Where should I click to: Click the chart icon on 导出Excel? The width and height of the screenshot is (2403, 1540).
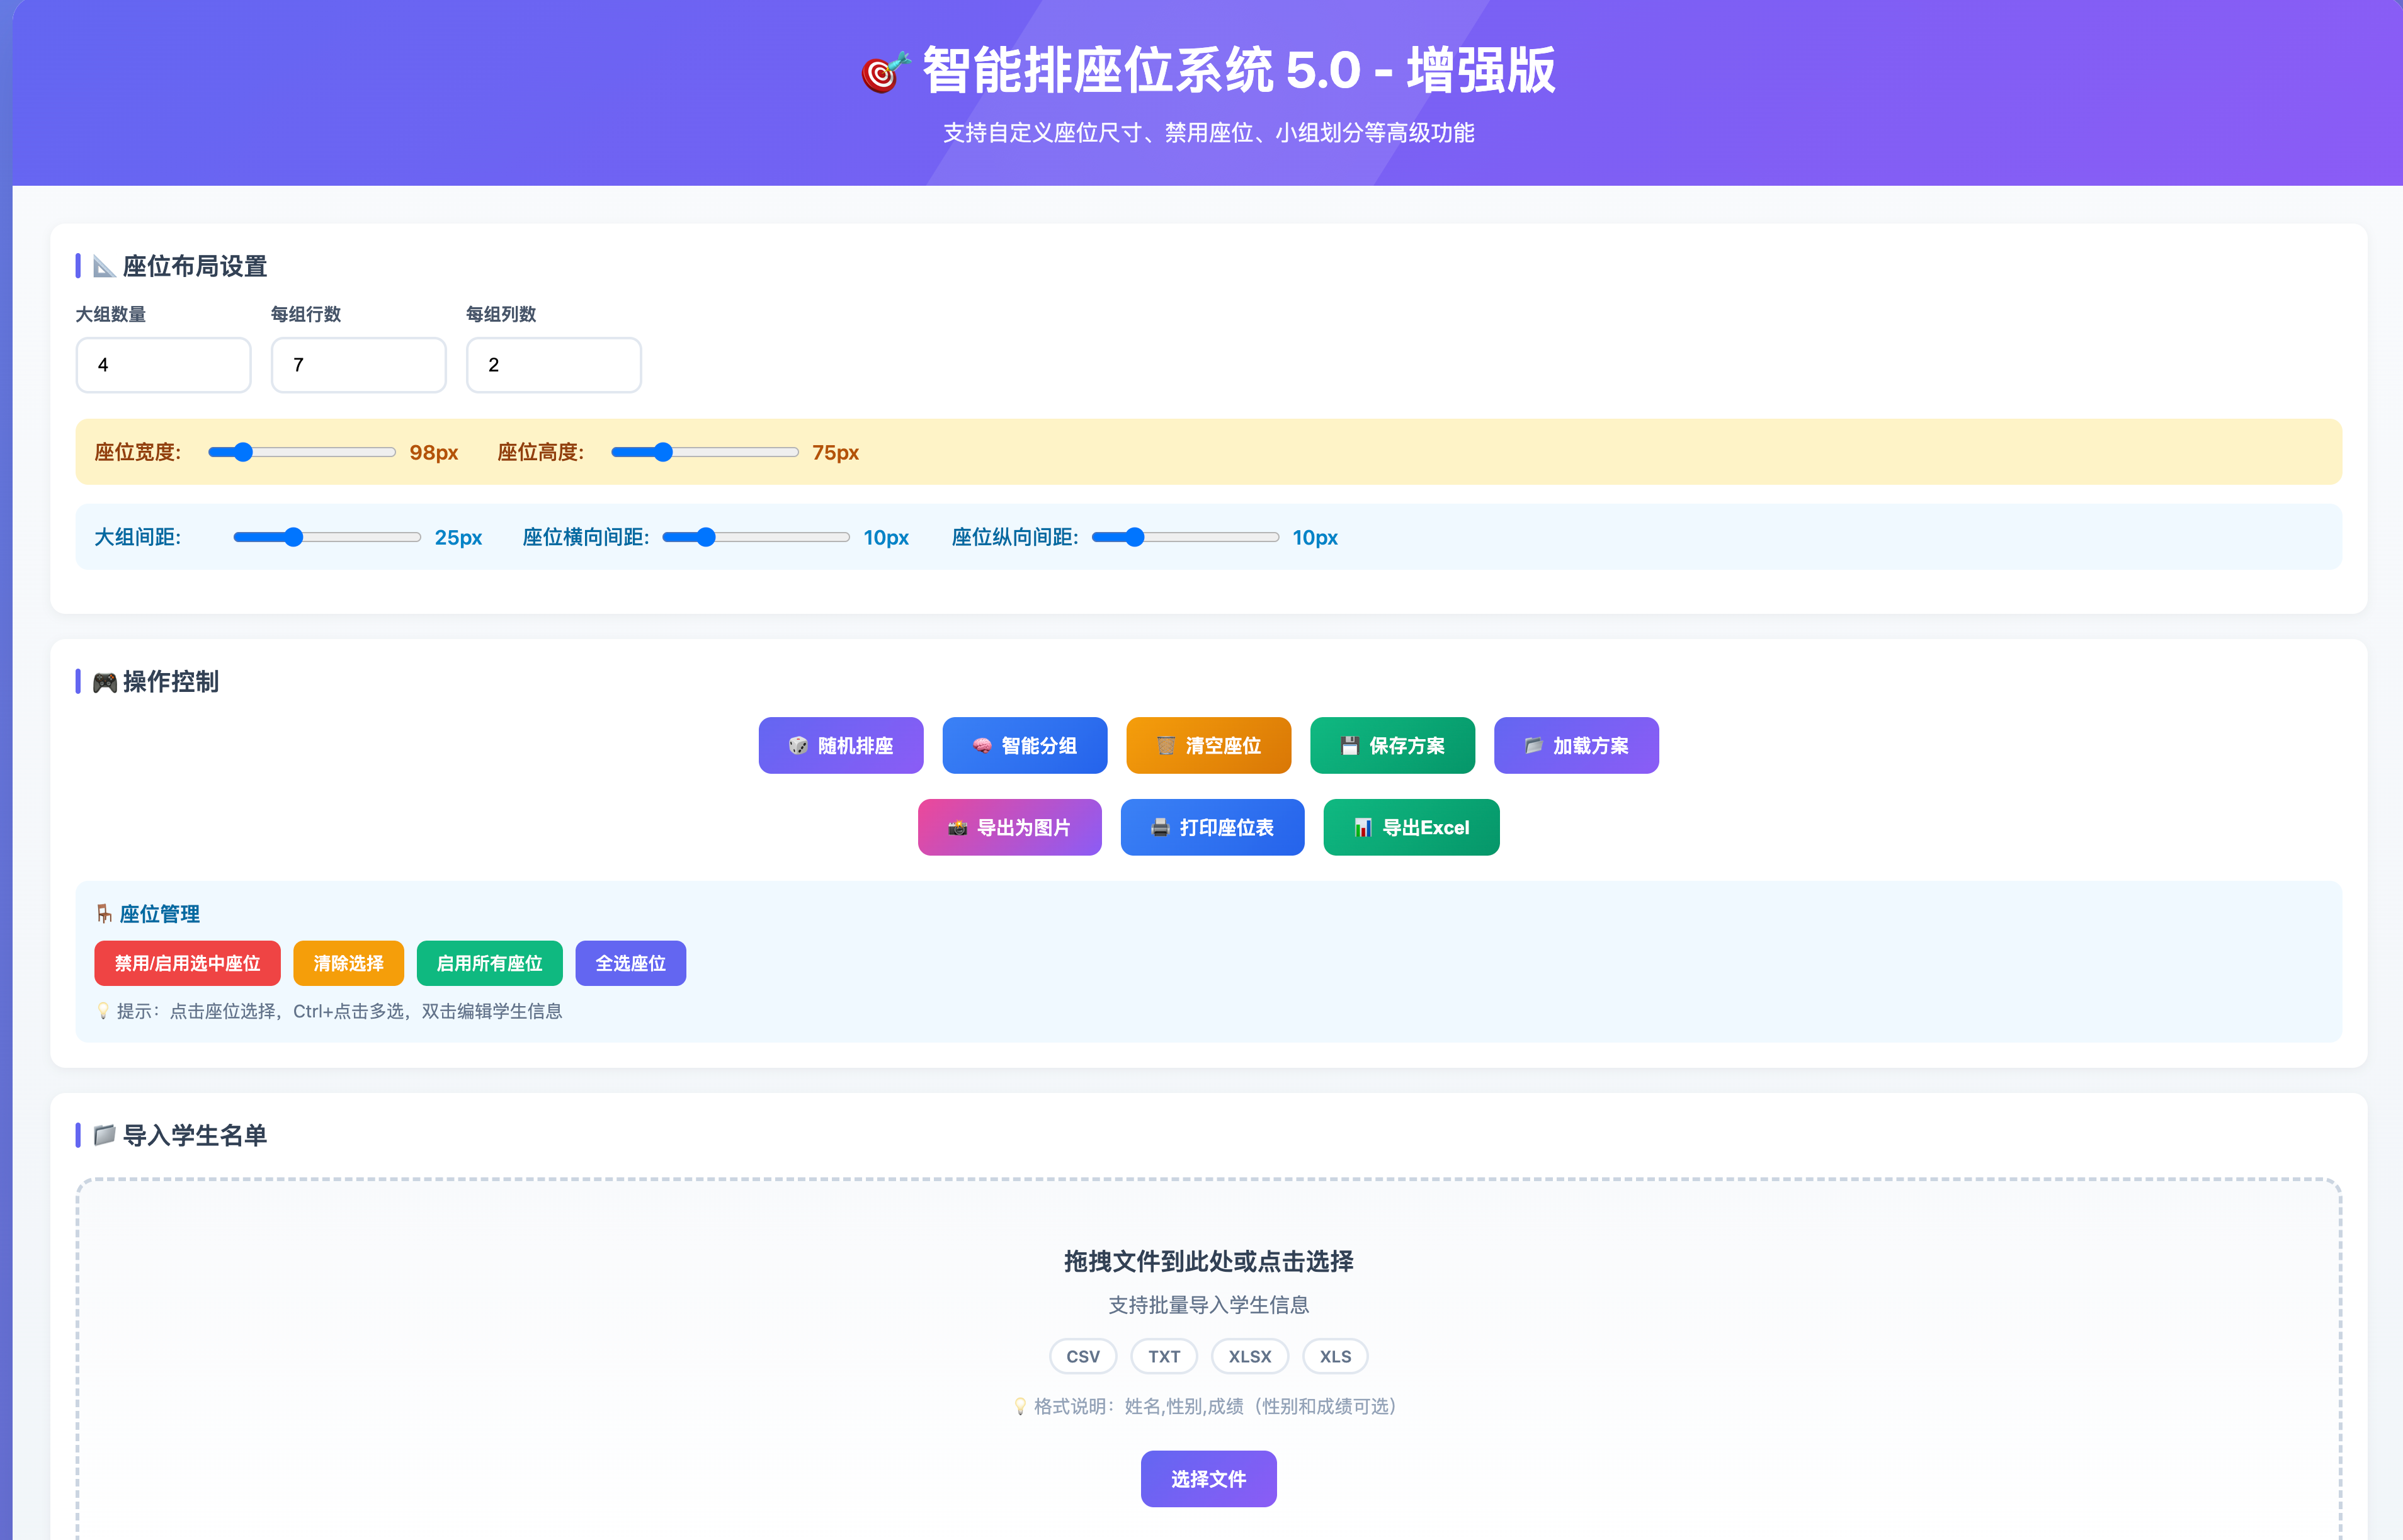(1362, 828)
